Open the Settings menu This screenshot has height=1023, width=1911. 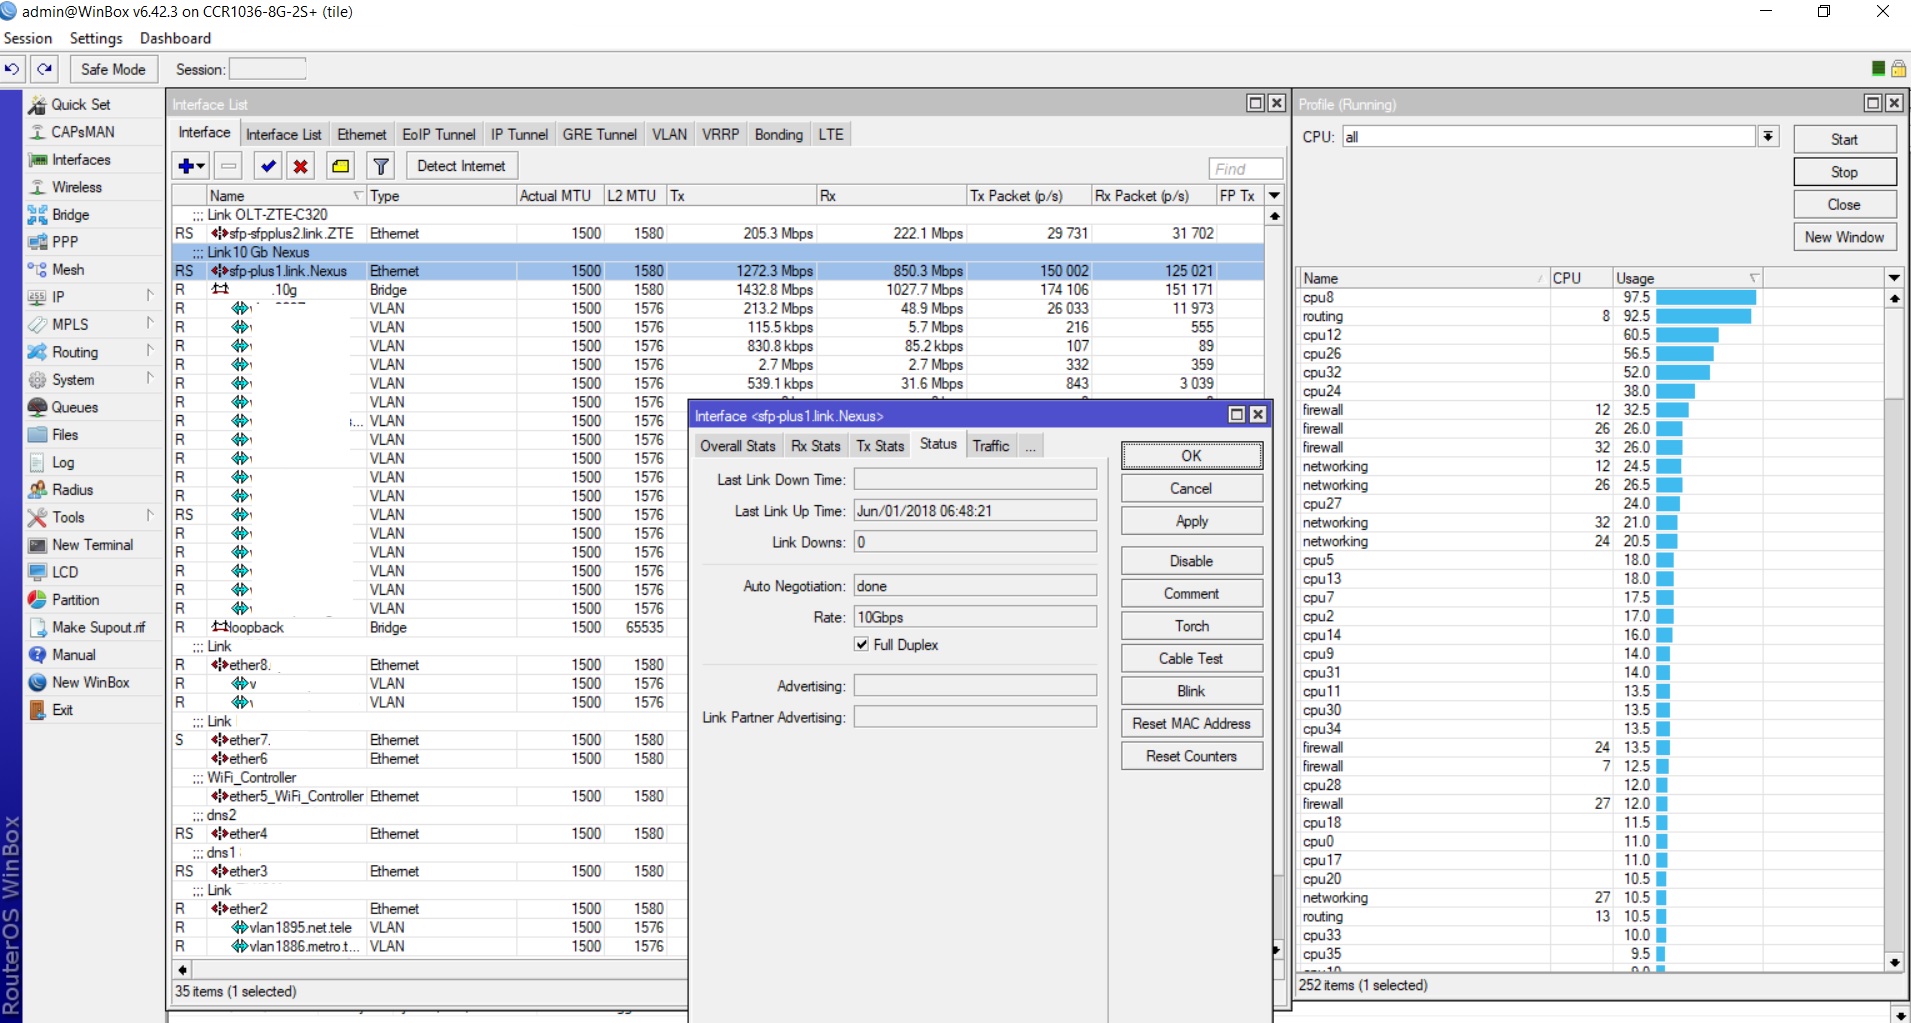click(x=96, y=38)
